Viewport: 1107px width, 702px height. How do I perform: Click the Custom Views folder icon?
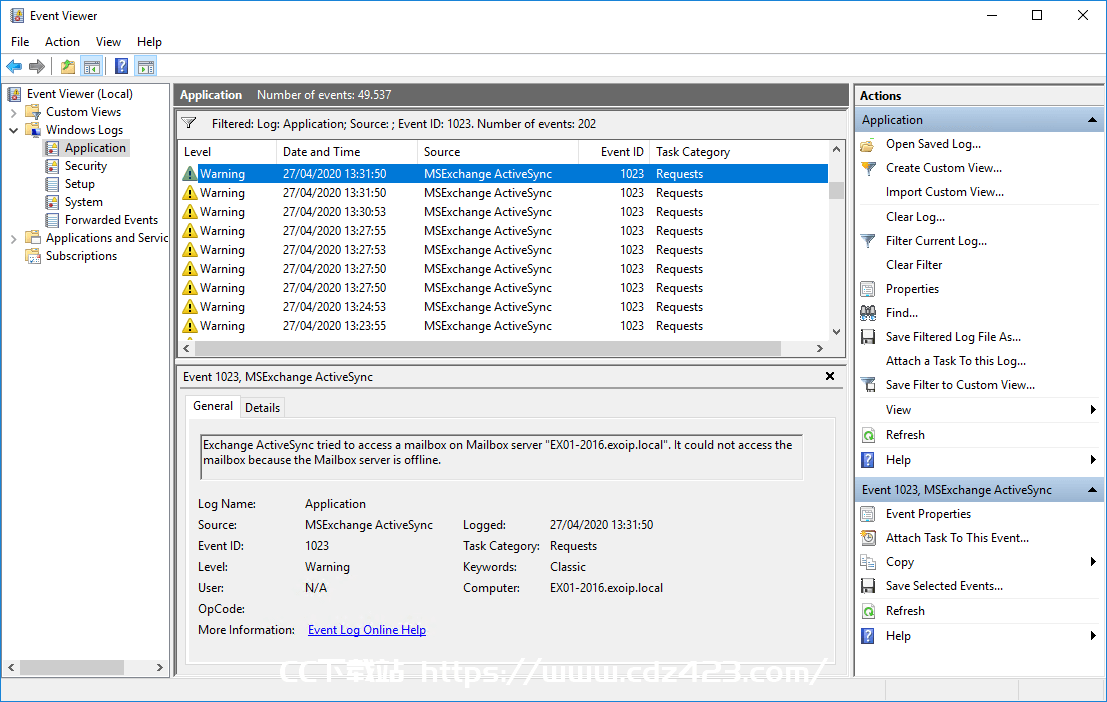[33, 112]
